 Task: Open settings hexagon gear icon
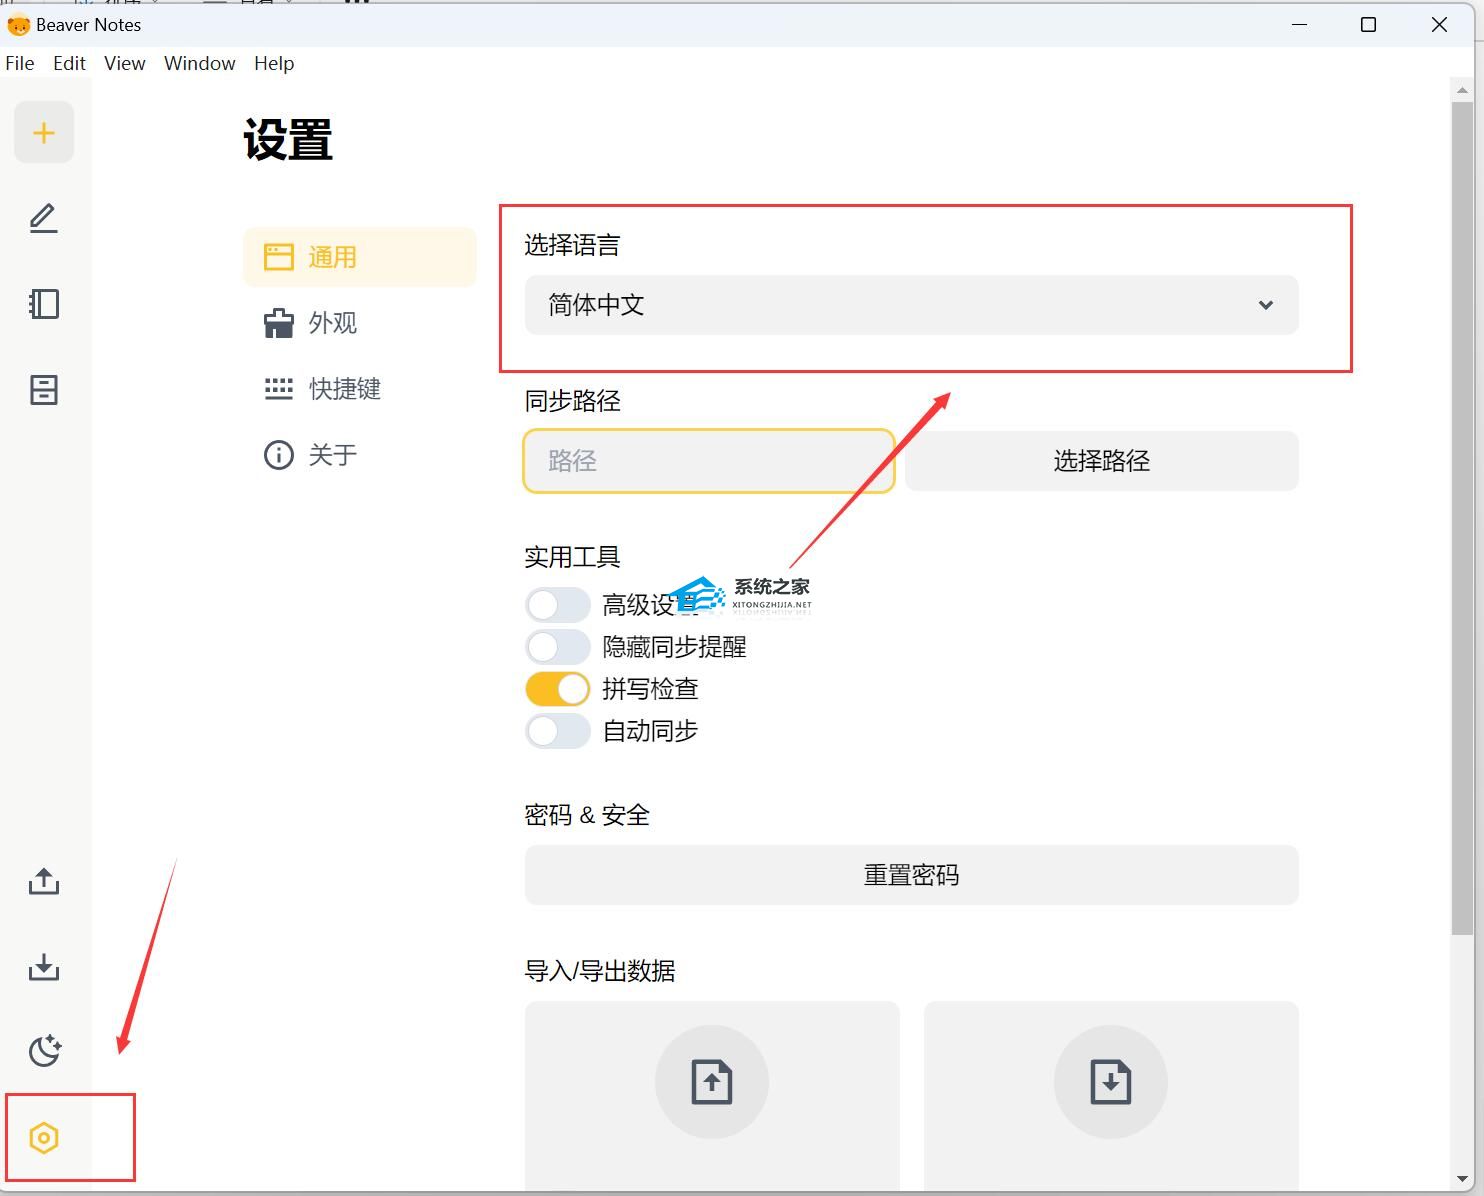tap(44, 1138)
